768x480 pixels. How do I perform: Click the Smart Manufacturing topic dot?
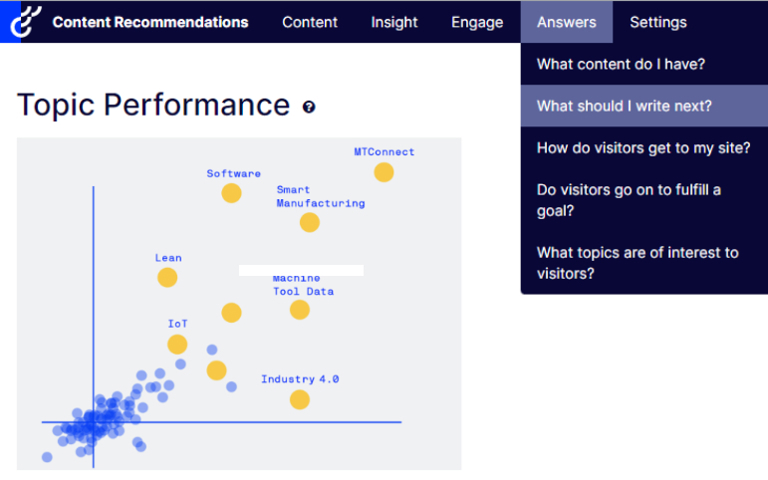tap(310, 223)
